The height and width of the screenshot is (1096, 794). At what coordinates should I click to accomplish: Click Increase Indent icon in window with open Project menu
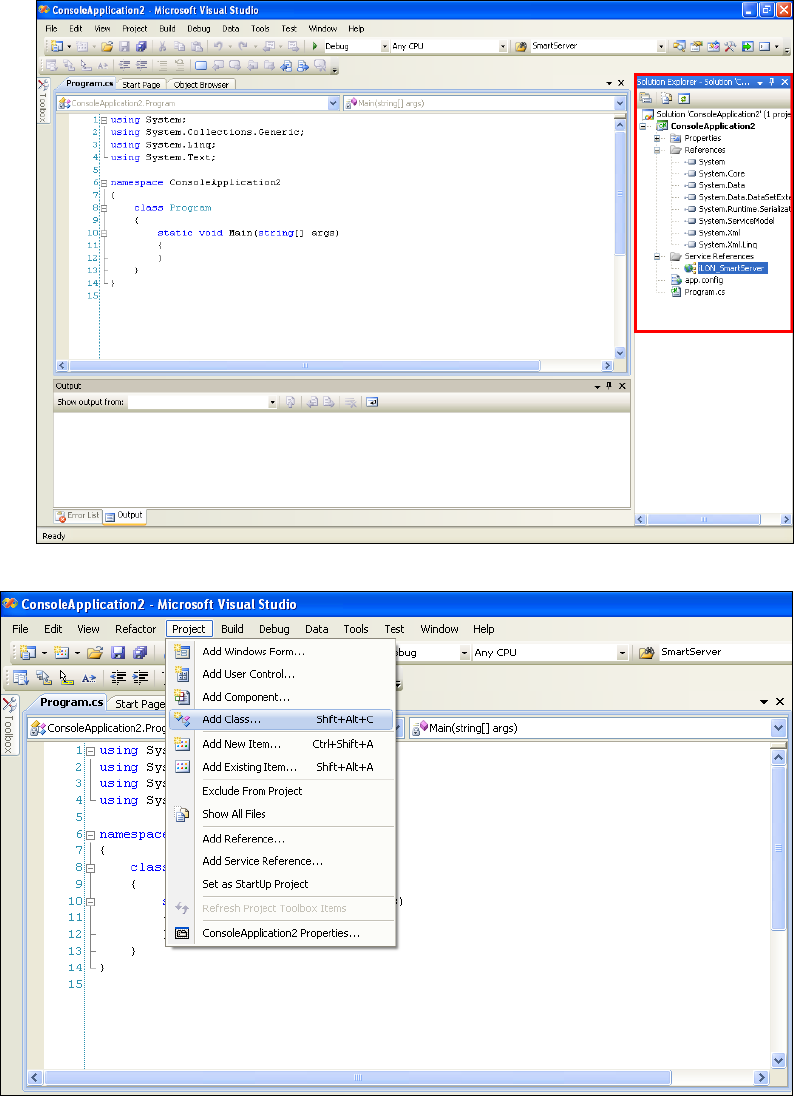tap(140, 677)
